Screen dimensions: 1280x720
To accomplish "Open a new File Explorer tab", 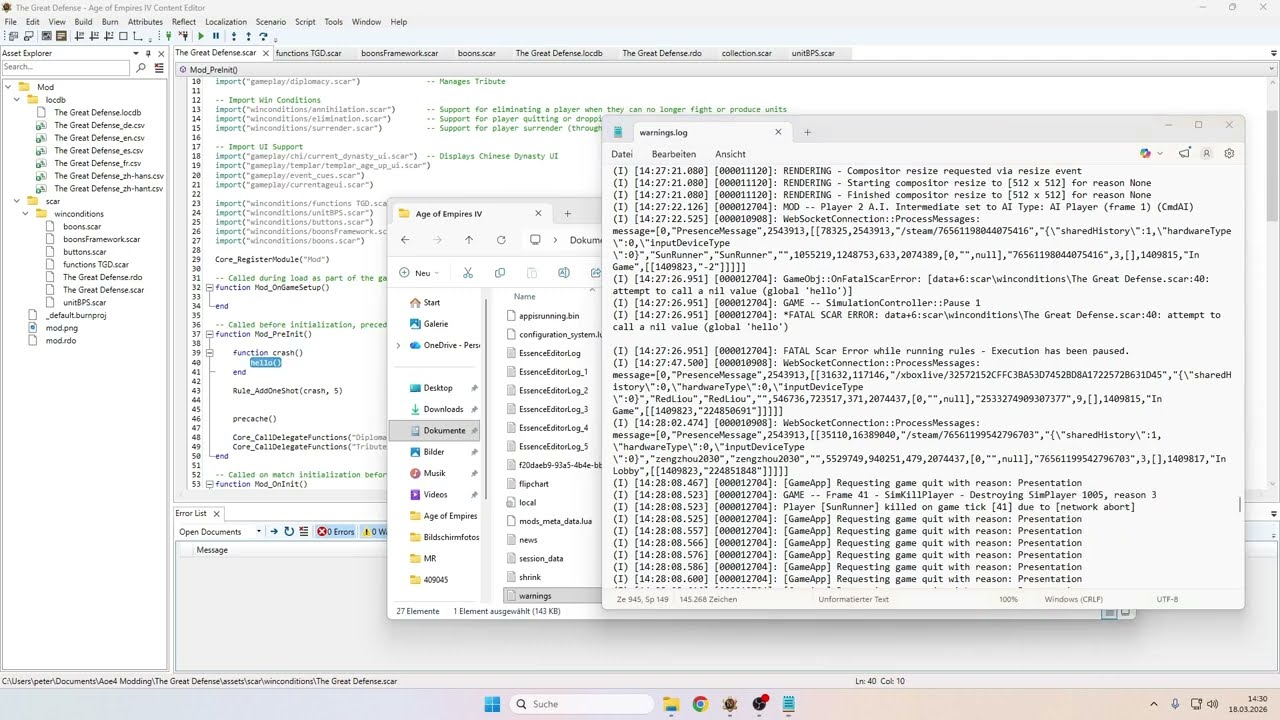I will (567, 213).
